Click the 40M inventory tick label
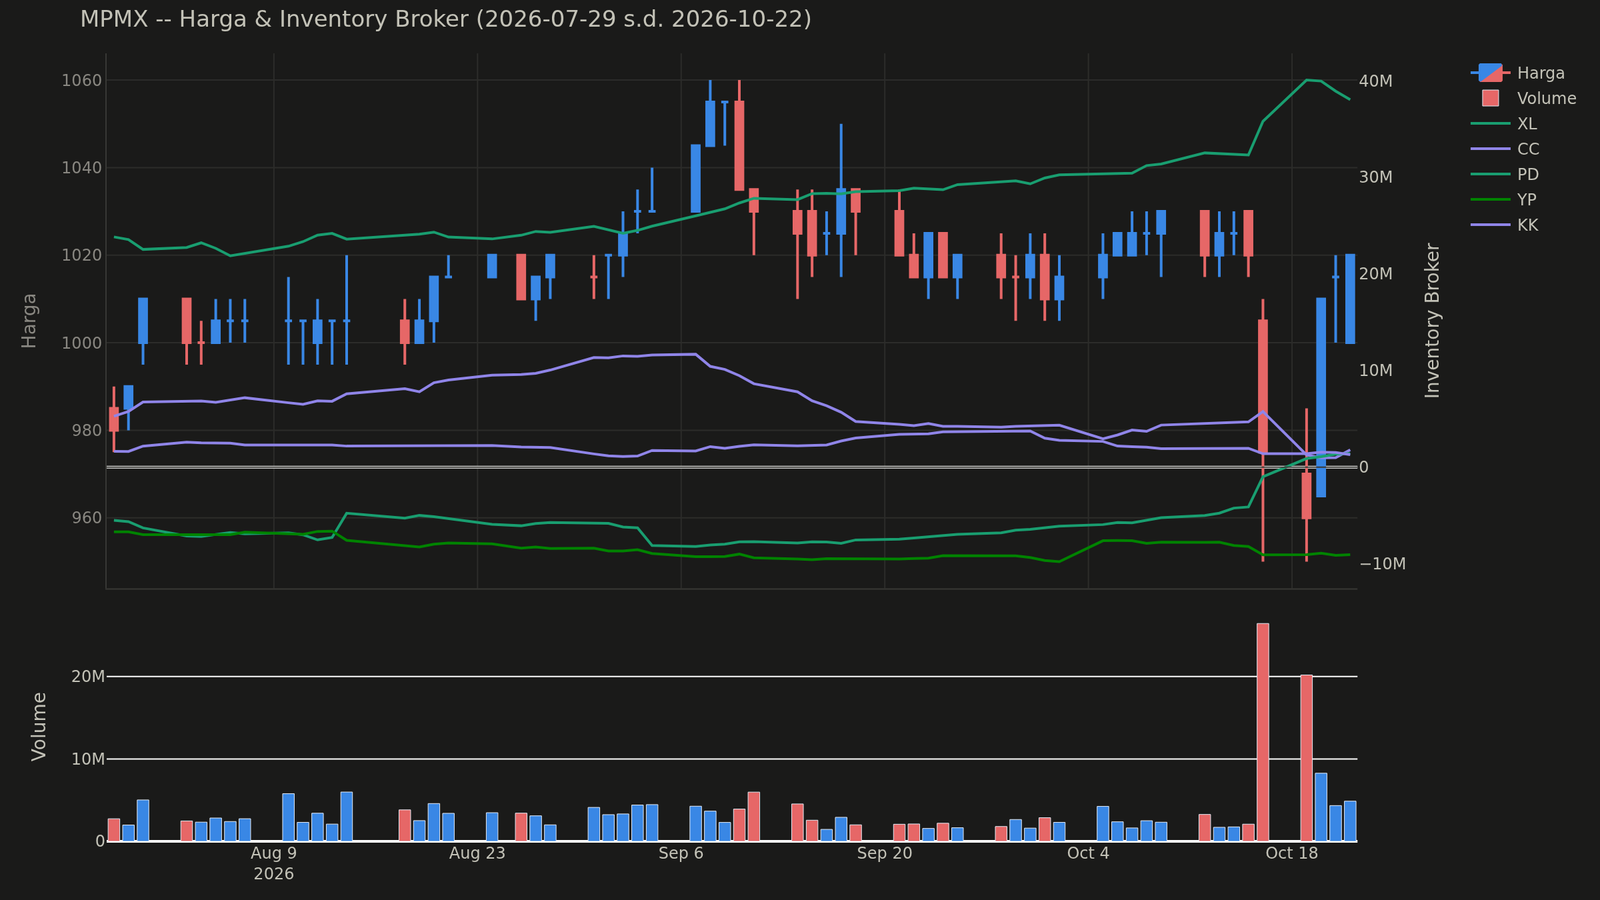Screen dimensions: 1600x900 pyautogui.click(x=1377, y=81)
